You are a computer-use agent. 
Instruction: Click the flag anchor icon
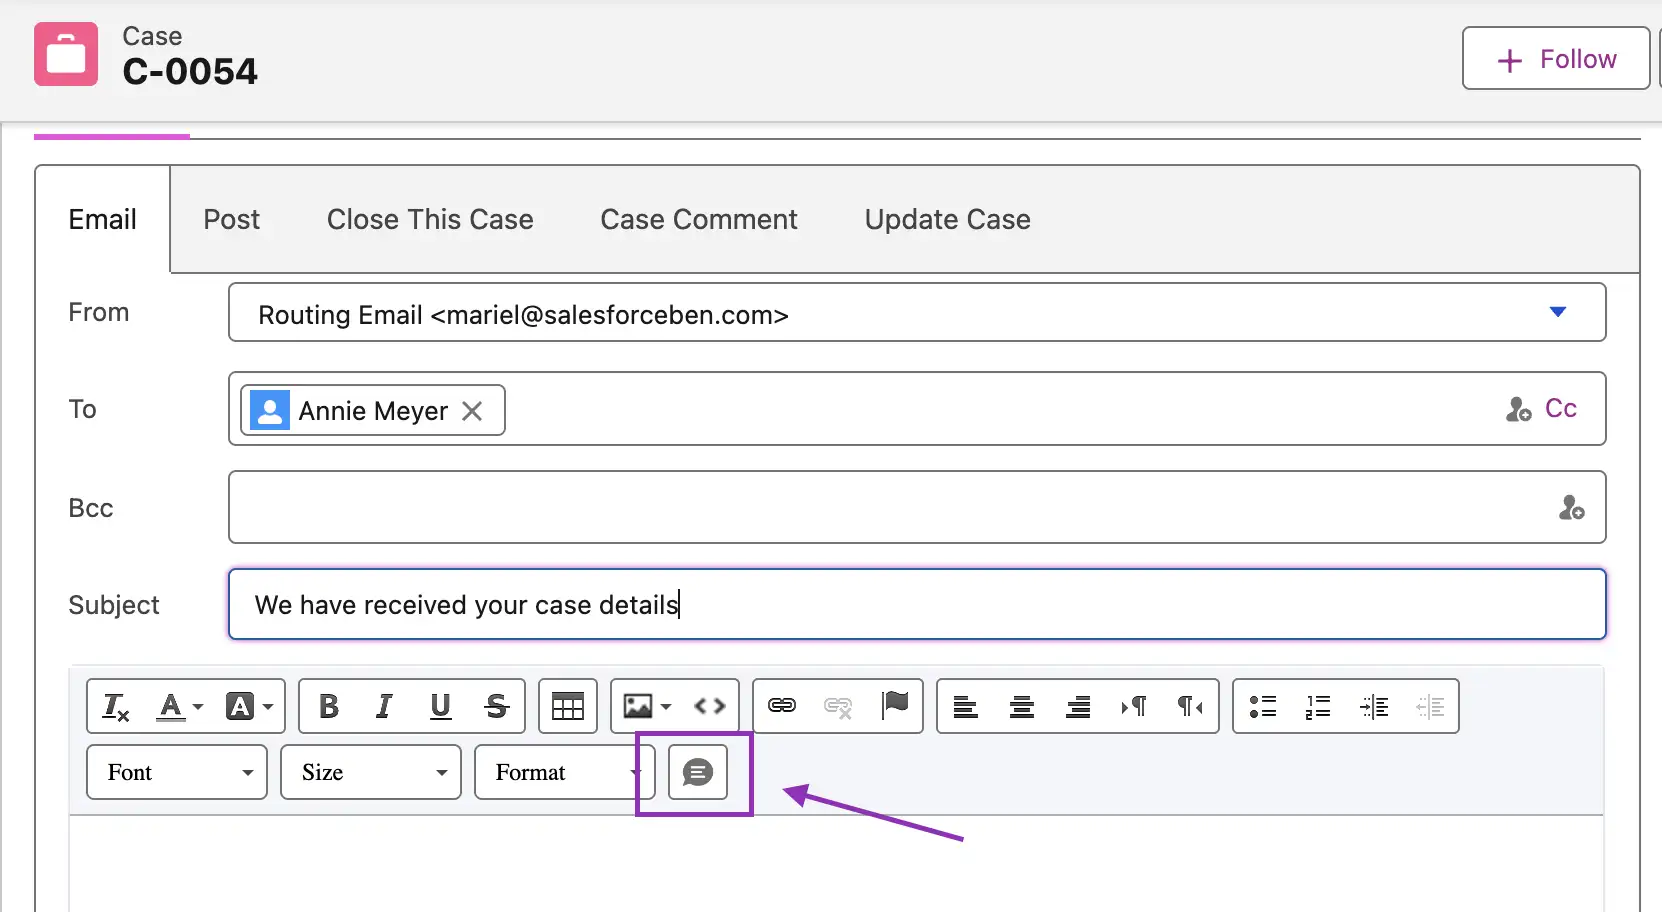point(895,705)
